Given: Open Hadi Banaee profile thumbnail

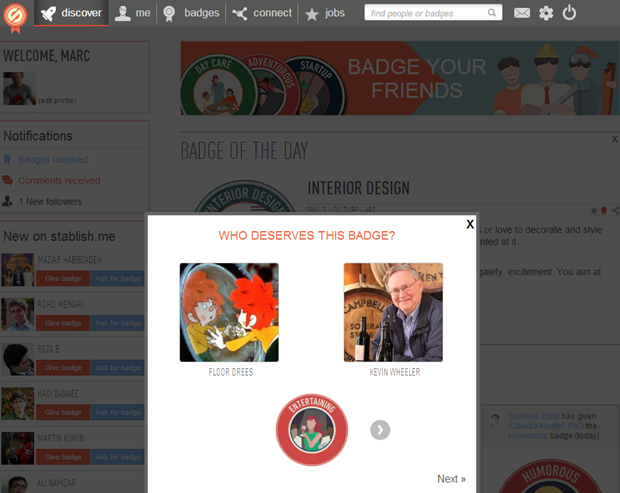Looking at the screenshot, I should pyautogui.click(x=17, y=404).
